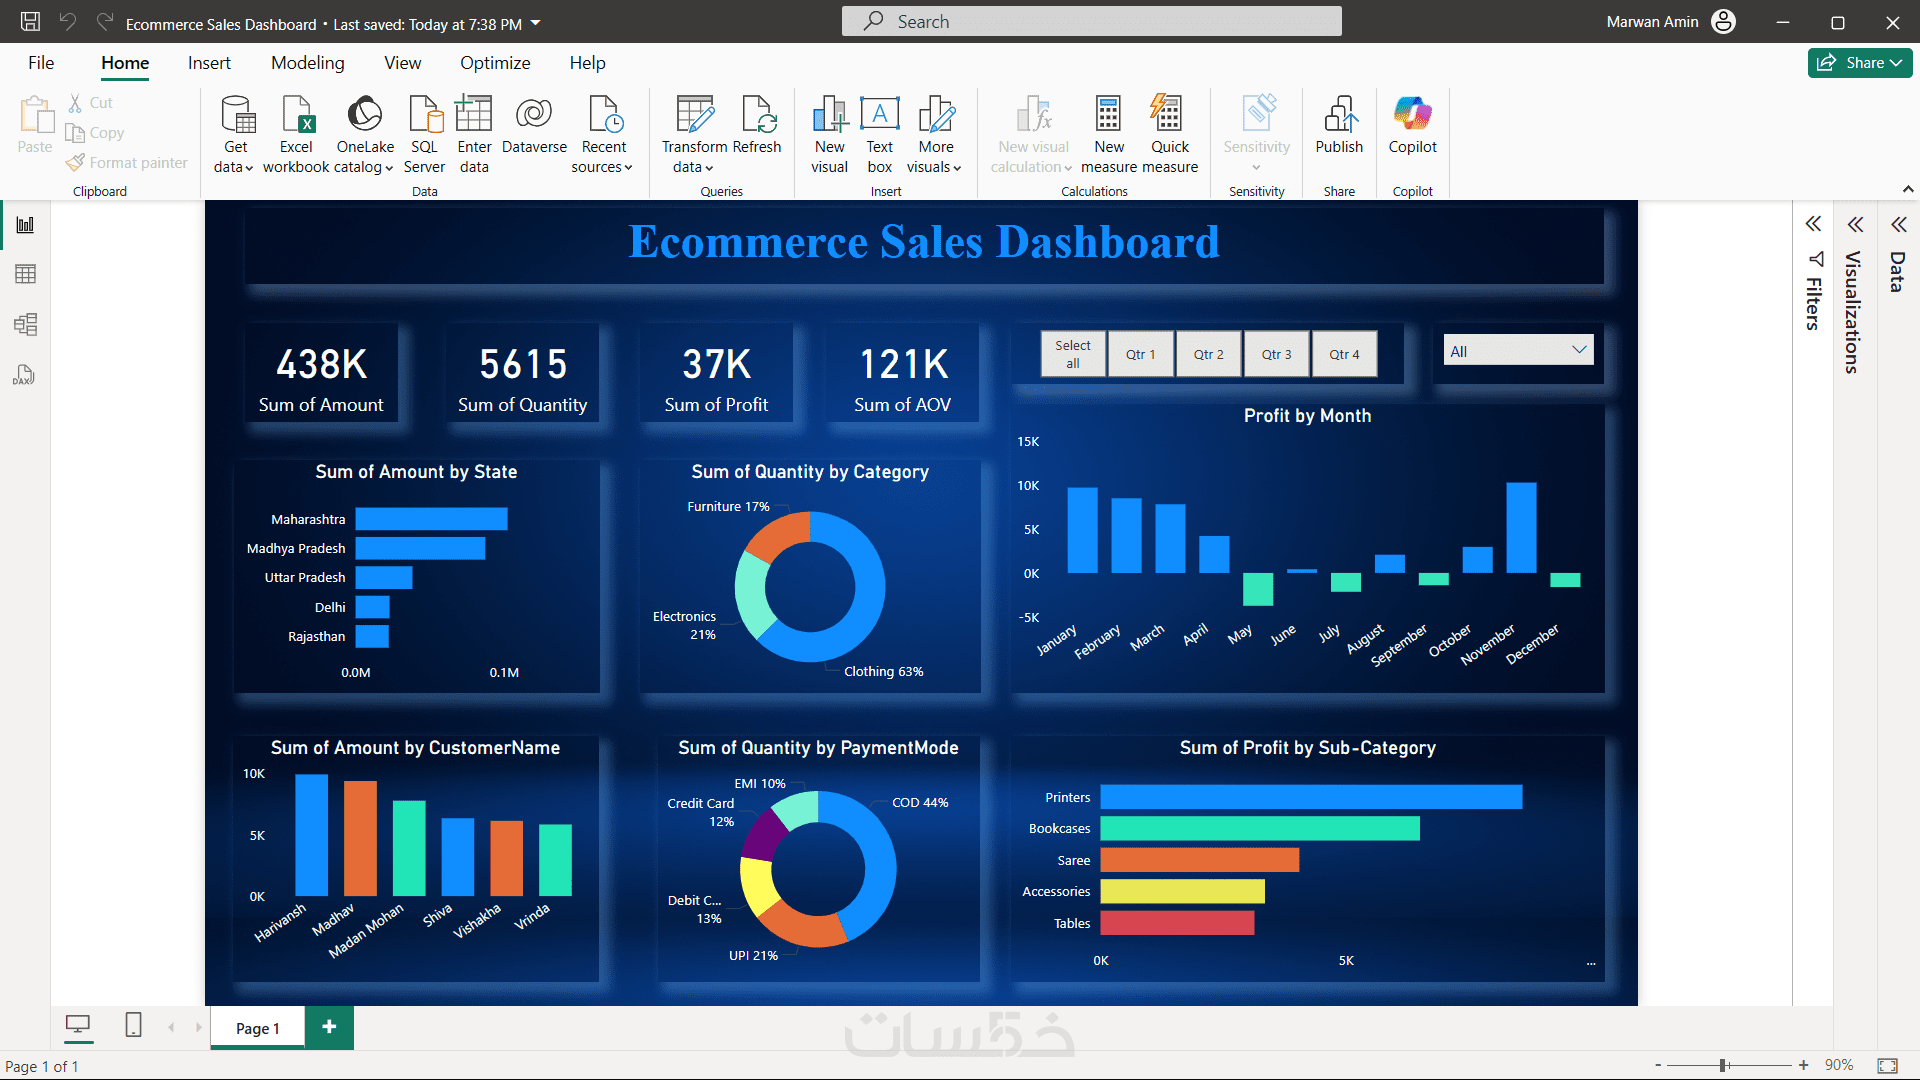Image resolution: width=1920 pixels, height=1080 pixels.
Task: Add a new report page
Action: point(329,1027)
